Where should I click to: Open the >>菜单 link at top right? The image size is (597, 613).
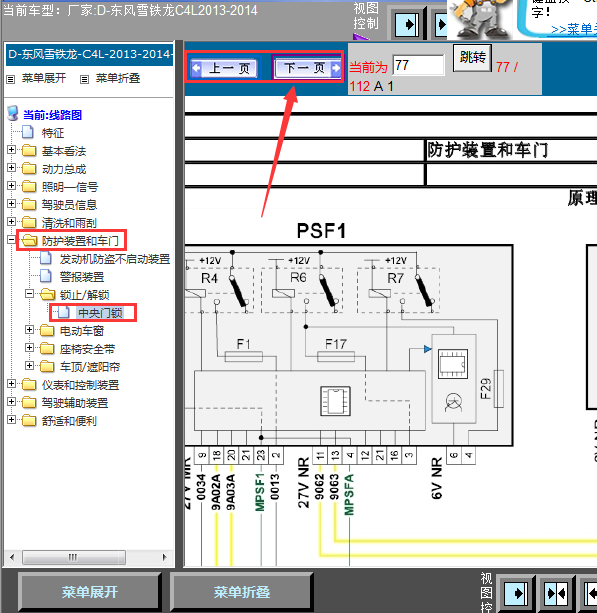(x=574, y=29)
